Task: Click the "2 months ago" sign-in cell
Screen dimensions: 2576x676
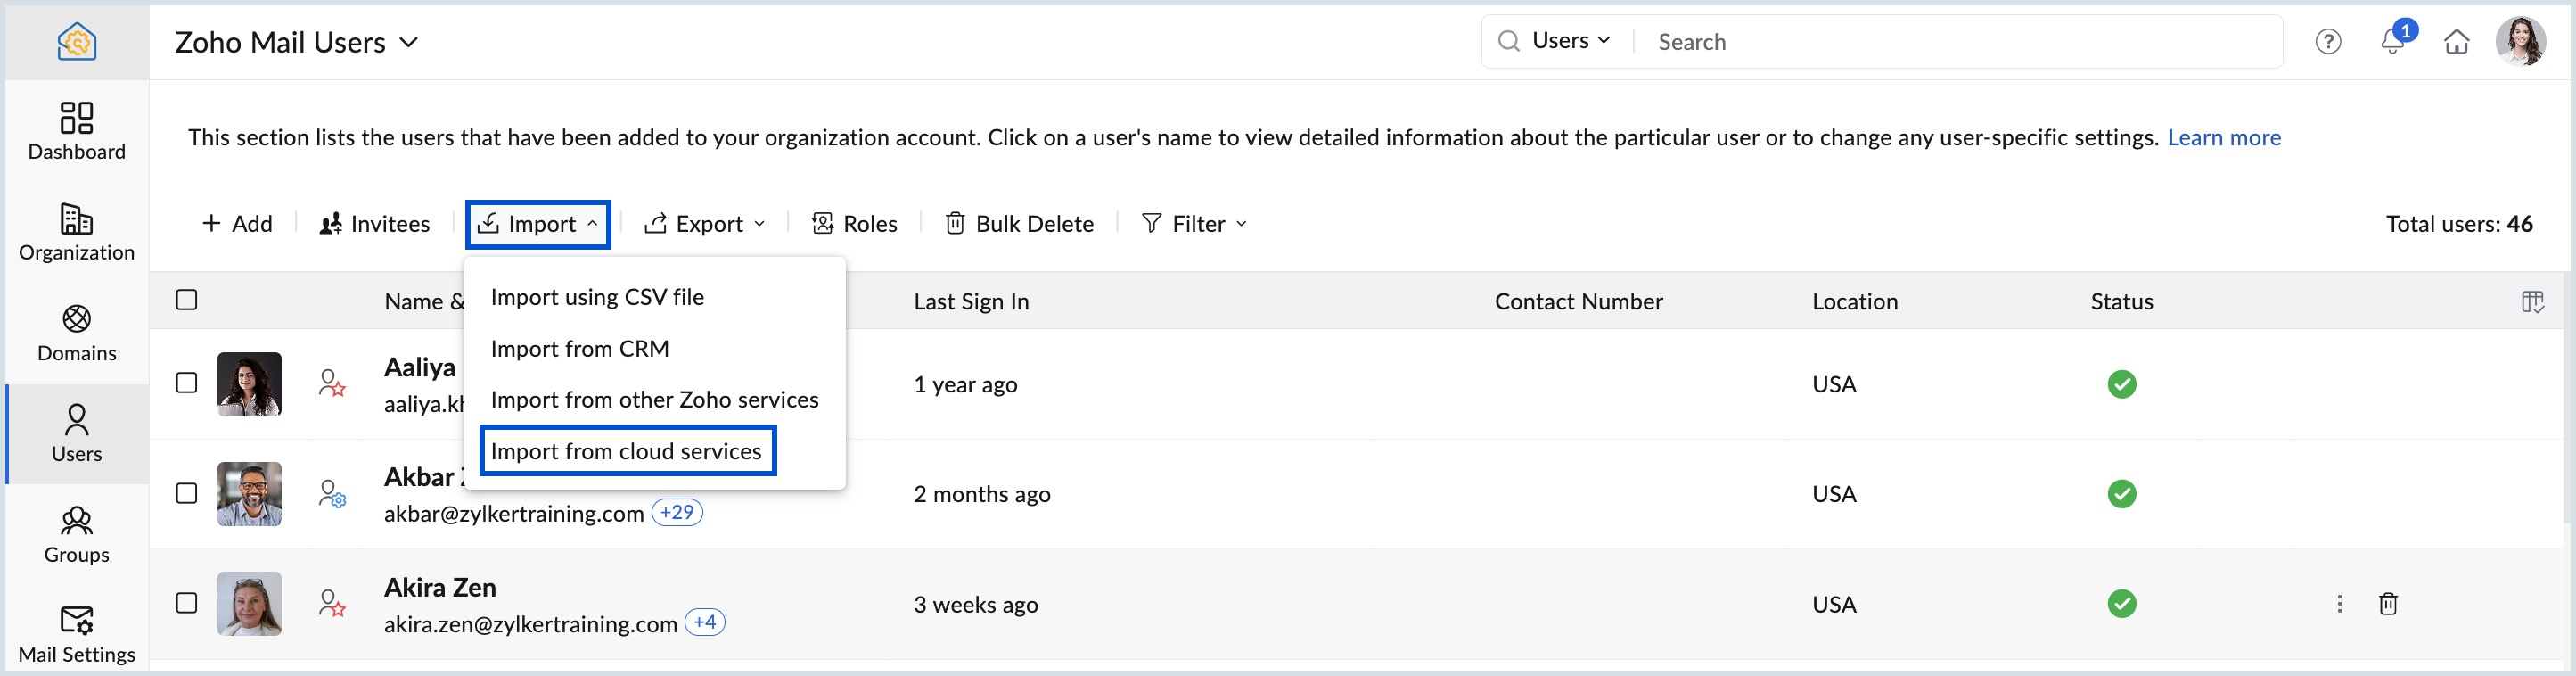Action: point(982,494)
